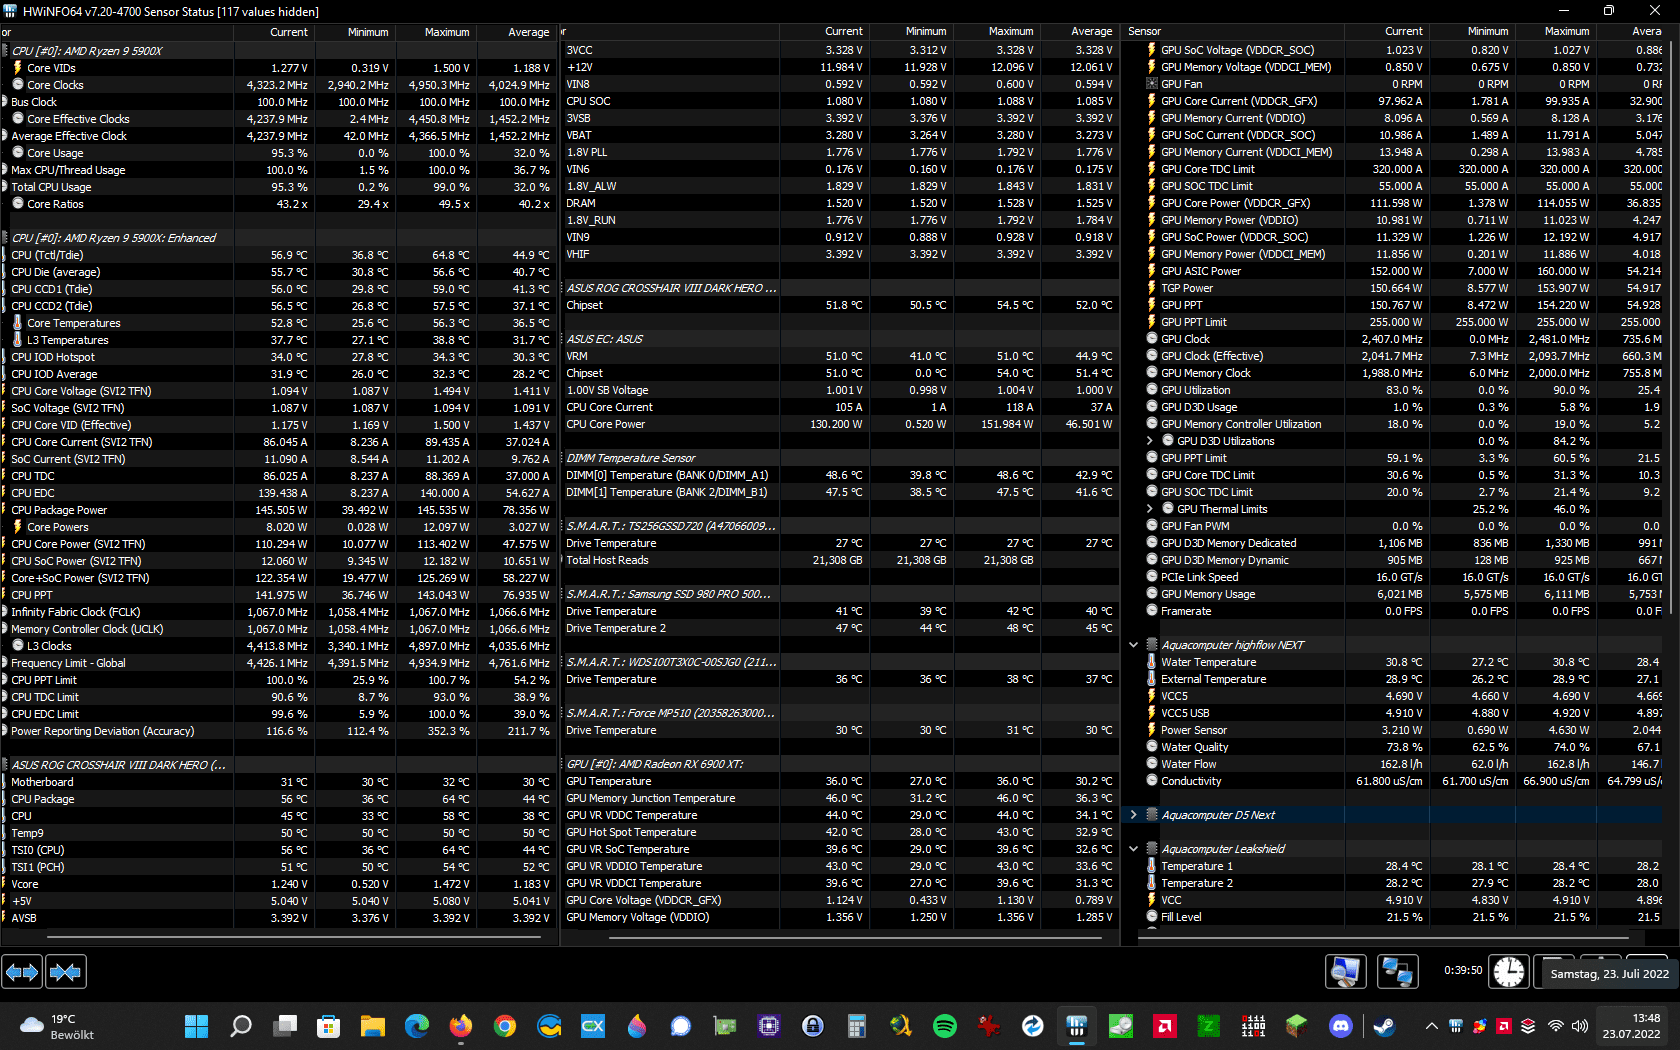Select the CPU (Tctl/Tdie) temperature row
Screen dimensions: 1680x1050
coord(278,255)
